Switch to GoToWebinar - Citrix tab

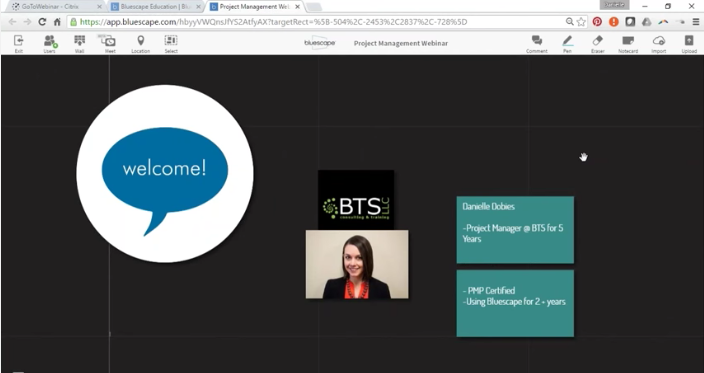pyautogui.click(x=53, y=7)
